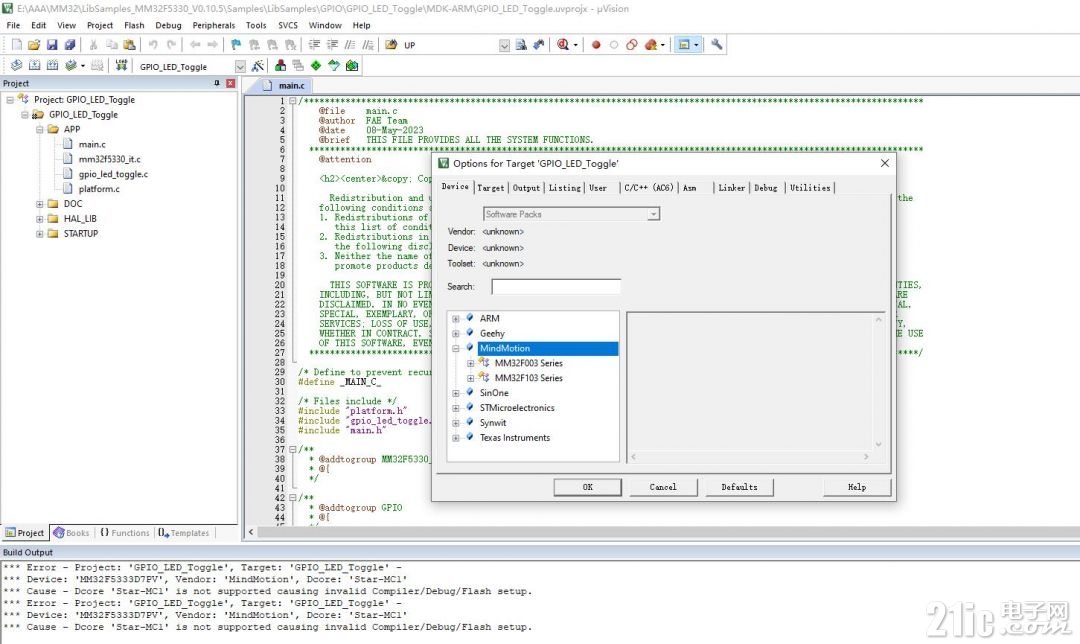Click Cancel in the Options dialog
The width and height of the screenshot is (1080, 644).
pyautogui.click(x=663, y=487)
